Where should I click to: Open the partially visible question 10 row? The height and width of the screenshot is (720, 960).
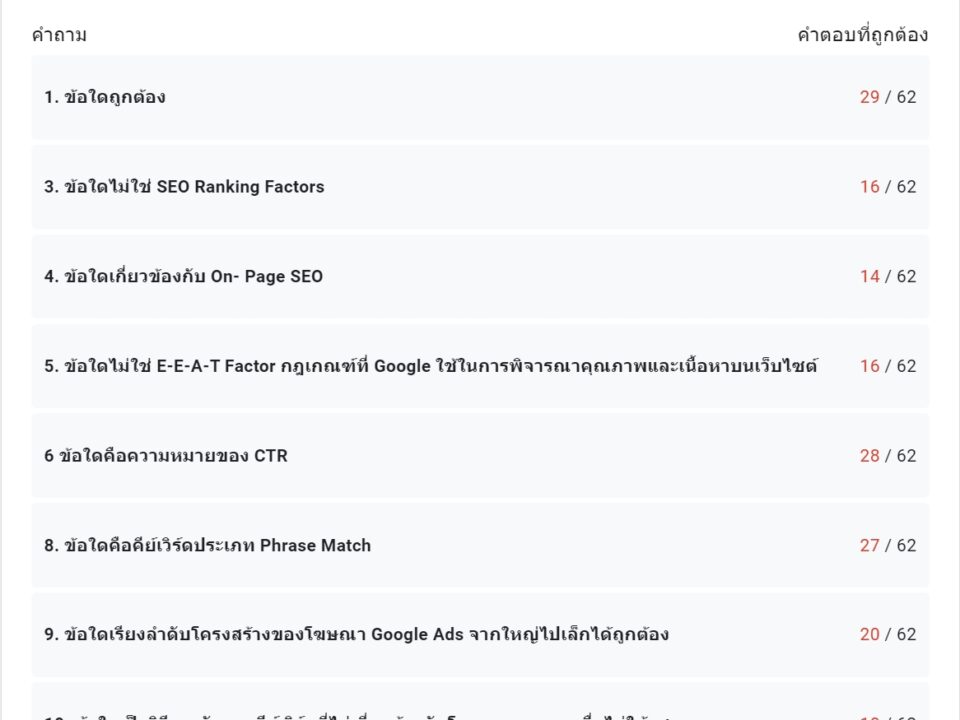pyautogui.click(x=480, y=702)
